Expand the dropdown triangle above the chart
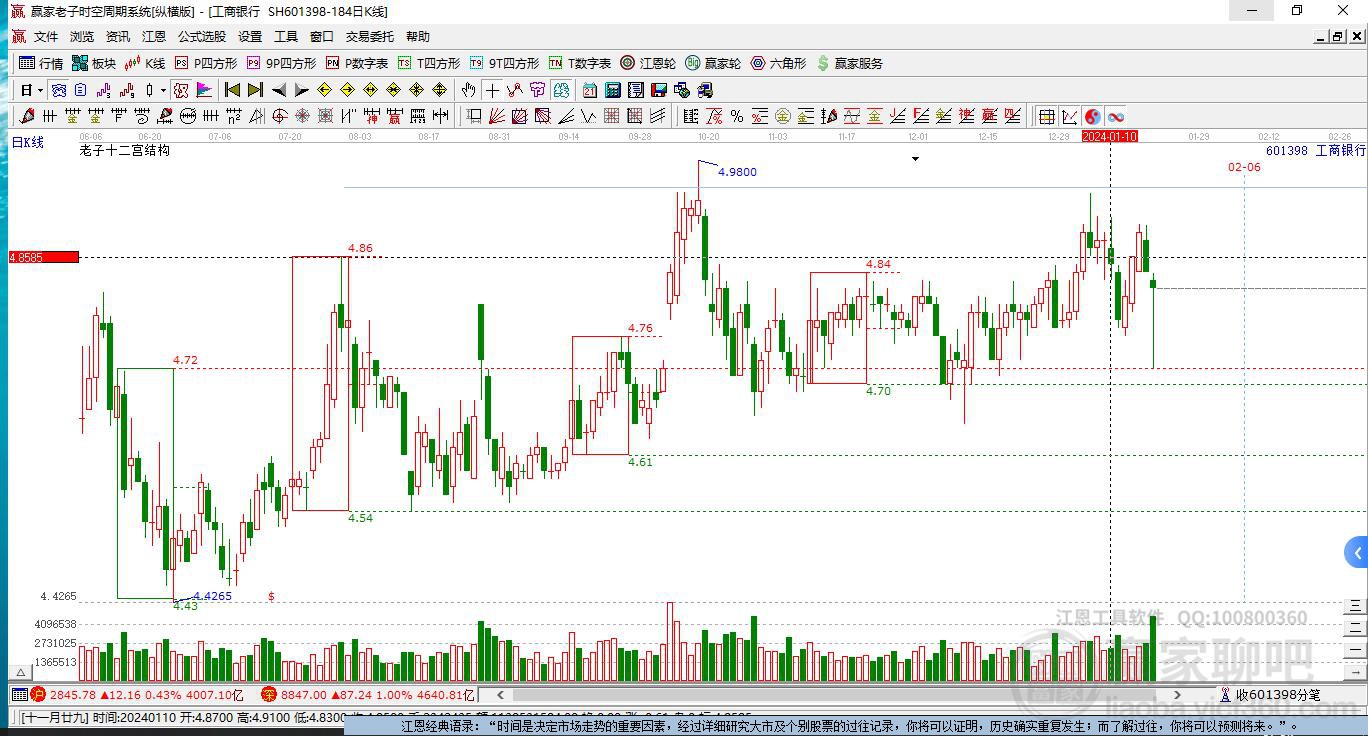Viewport: 1368px width, 736px height. click(x=915, y=159)
